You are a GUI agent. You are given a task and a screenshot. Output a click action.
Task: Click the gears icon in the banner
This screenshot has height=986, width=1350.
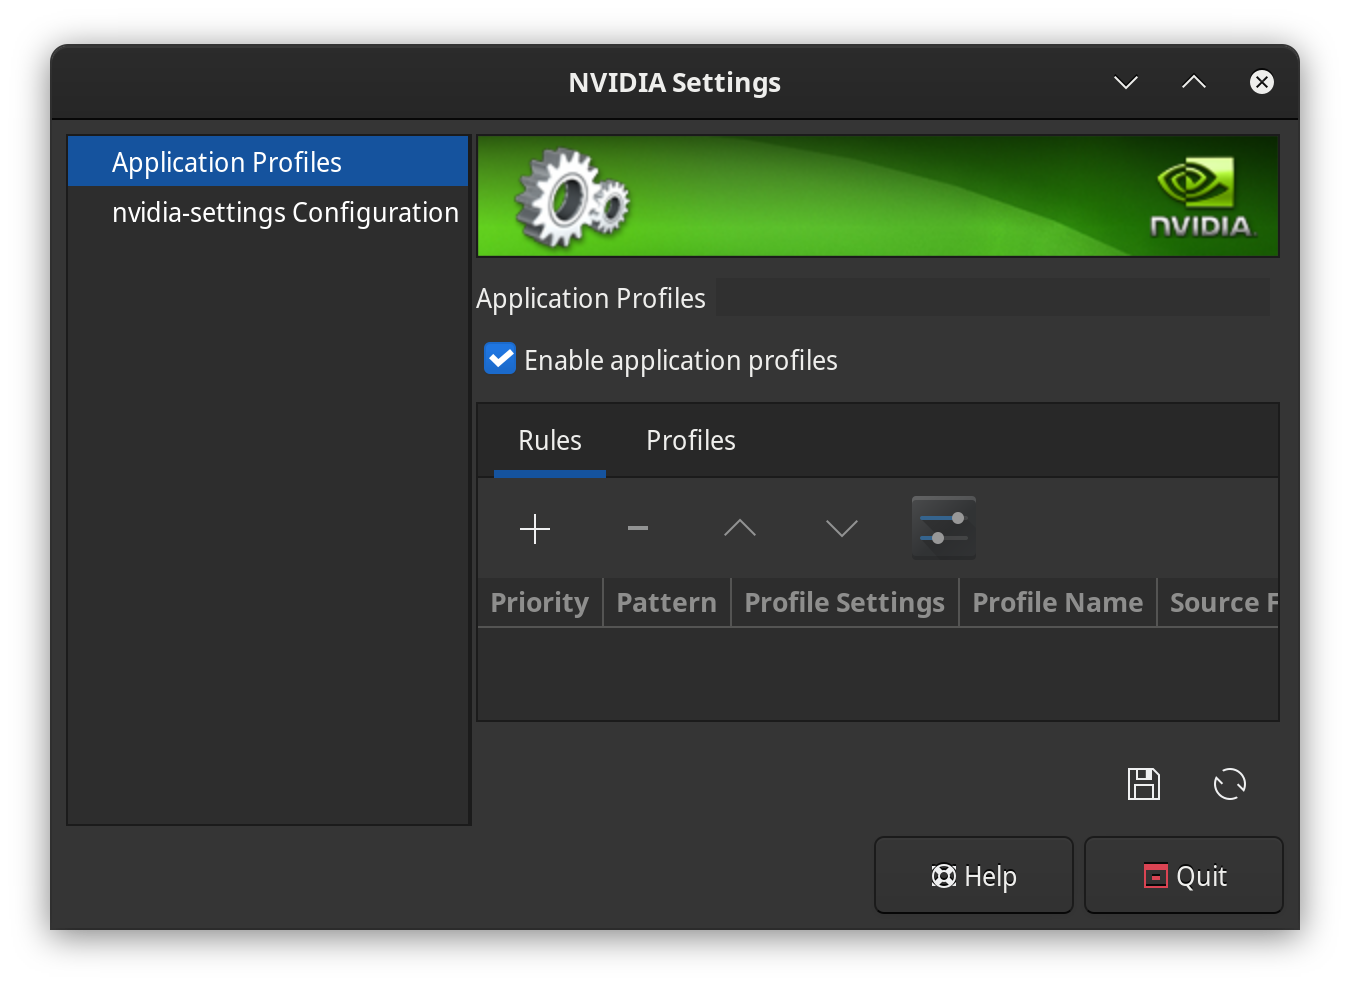click(571, 197)
